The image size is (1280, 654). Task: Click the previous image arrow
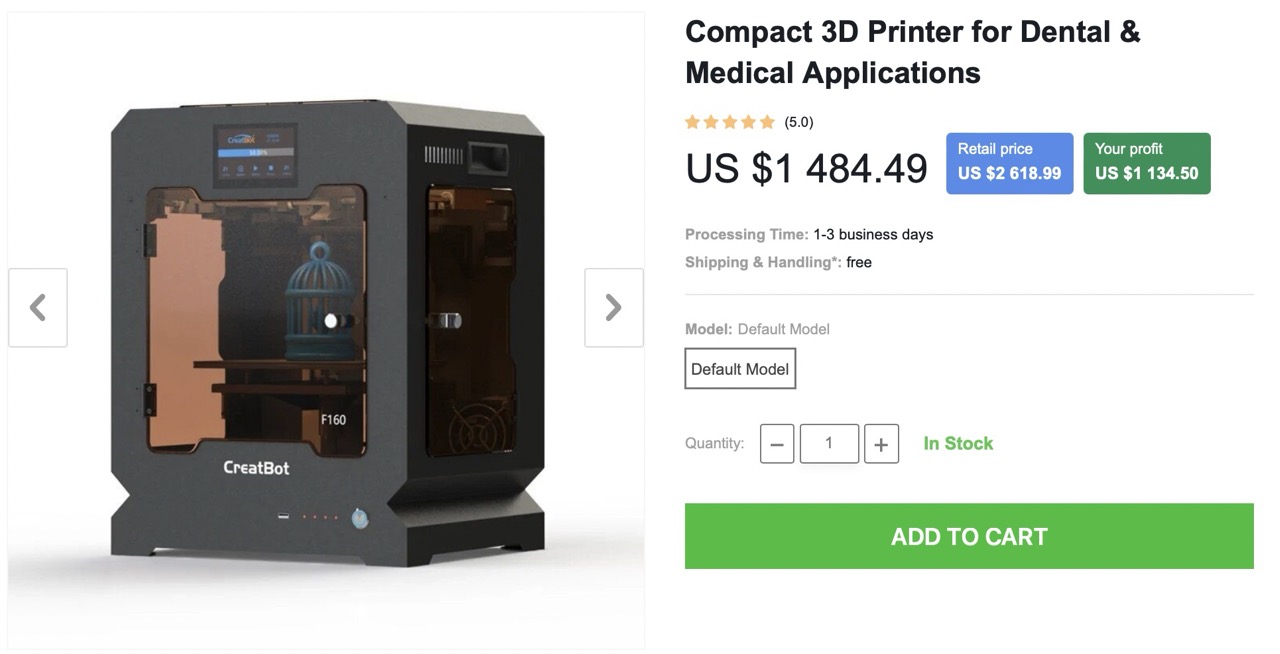pyautogui.click(x=38, y=307)
